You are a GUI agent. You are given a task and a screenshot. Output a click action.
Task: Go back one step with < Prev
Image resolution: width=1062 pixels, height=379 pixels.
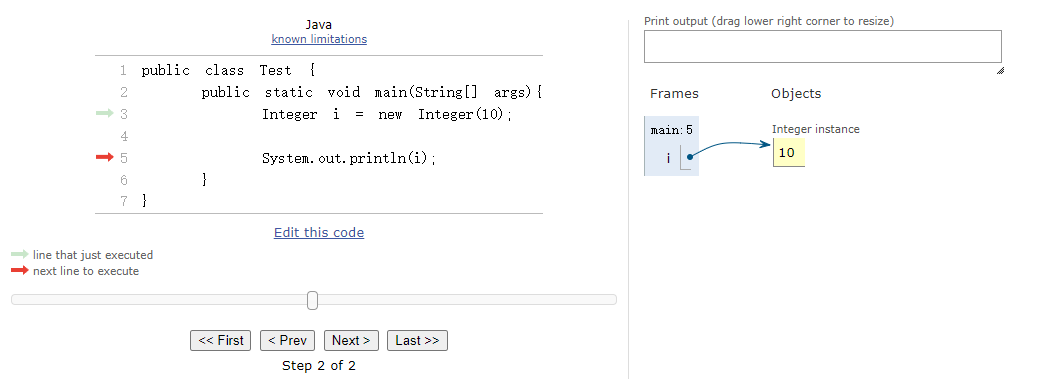click(x=287, y=340)
